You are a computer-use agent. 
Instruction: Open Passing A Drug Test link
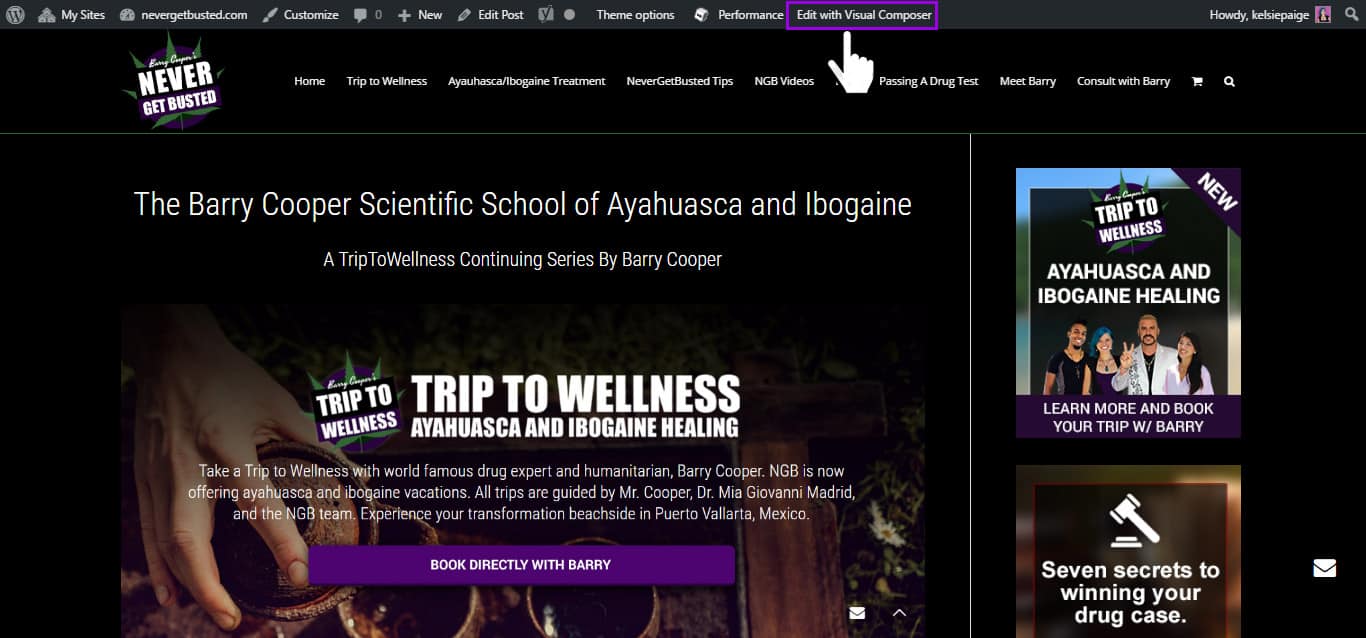(928, 81)
